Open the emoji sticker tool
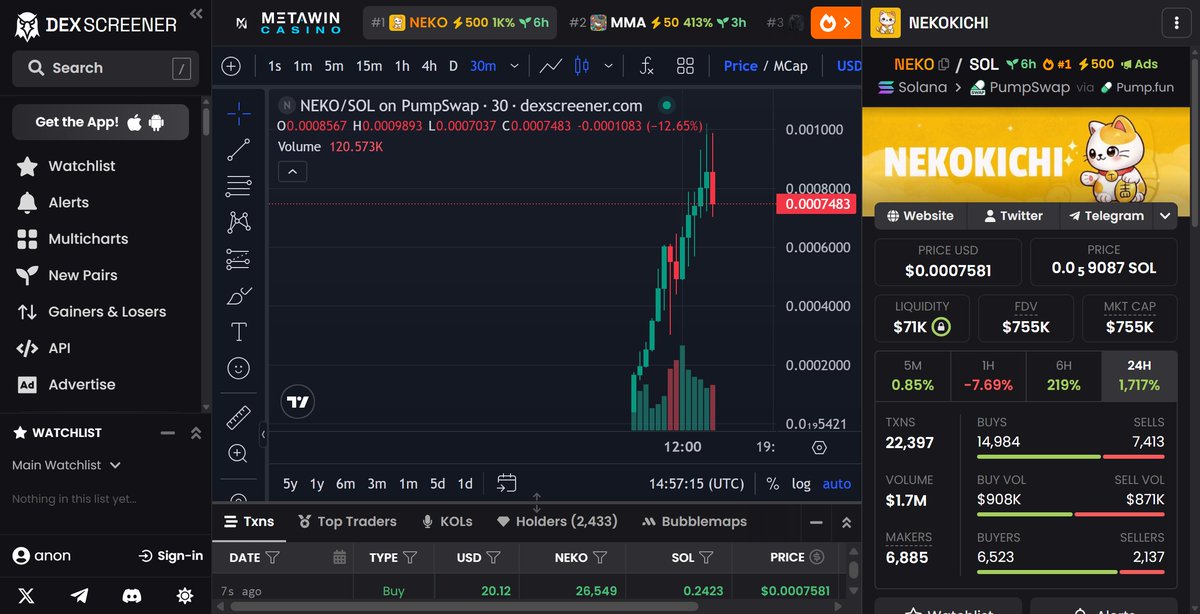 (x=238, y=368)
